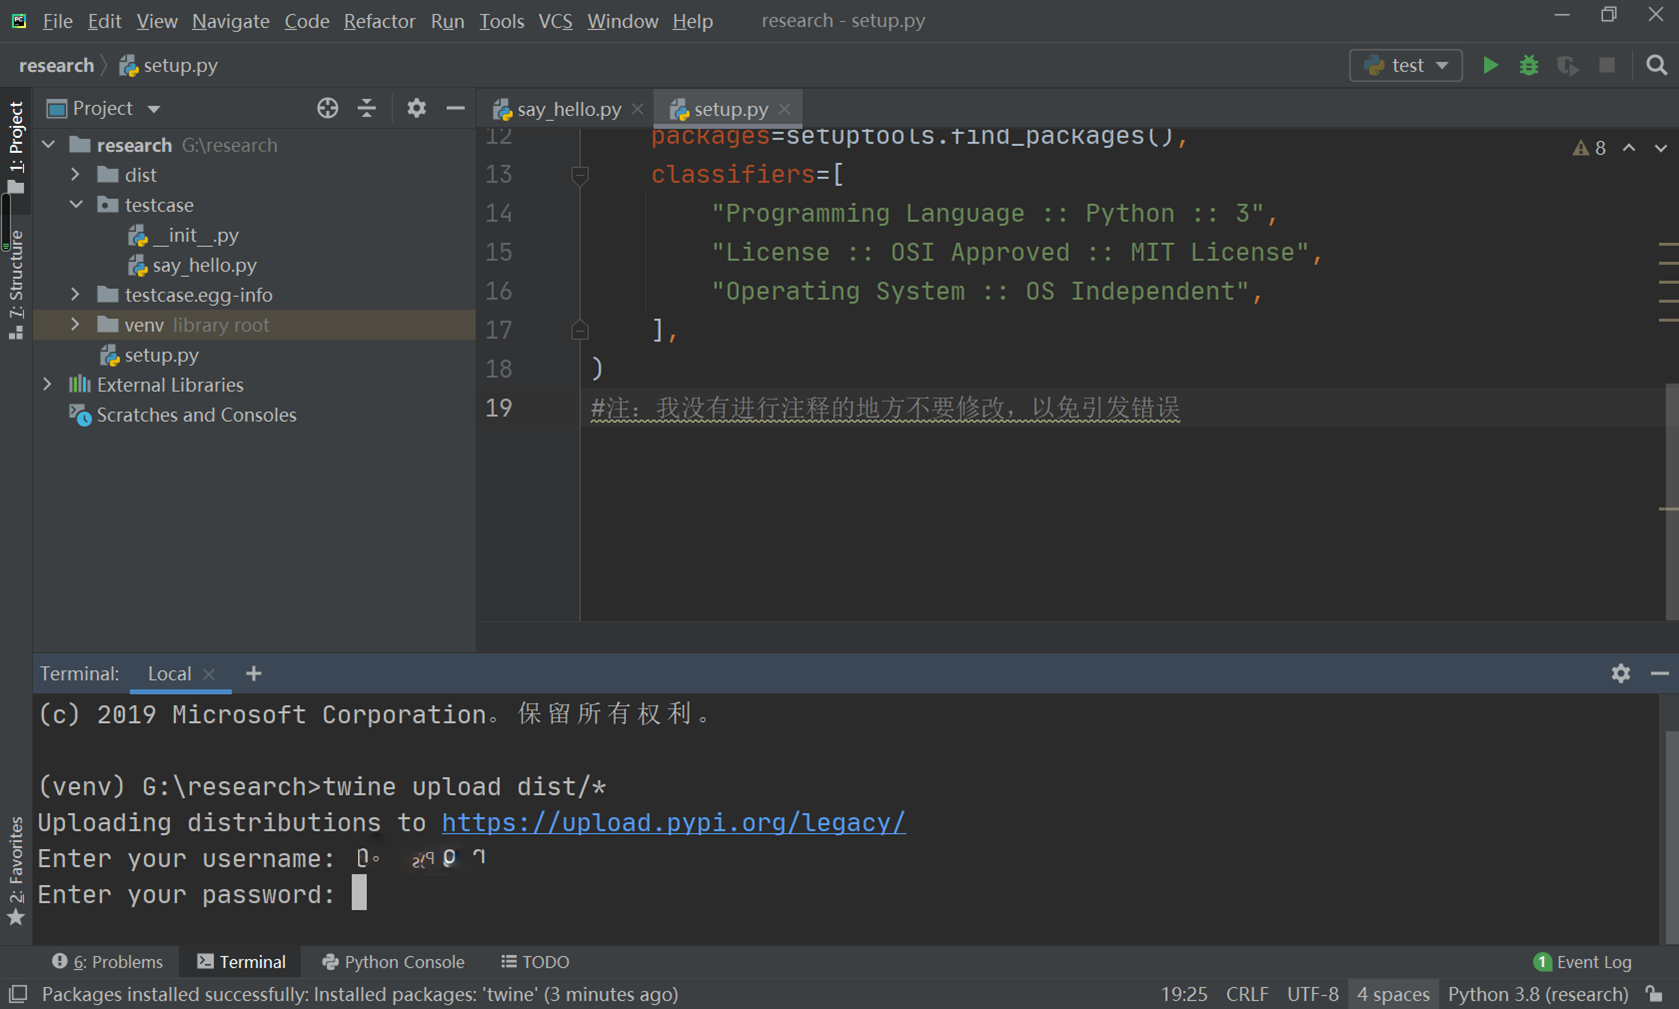This screenshot has width=1679, height=1009.
Task: Open the Python Console tool tab
Action: click(393, 962)
